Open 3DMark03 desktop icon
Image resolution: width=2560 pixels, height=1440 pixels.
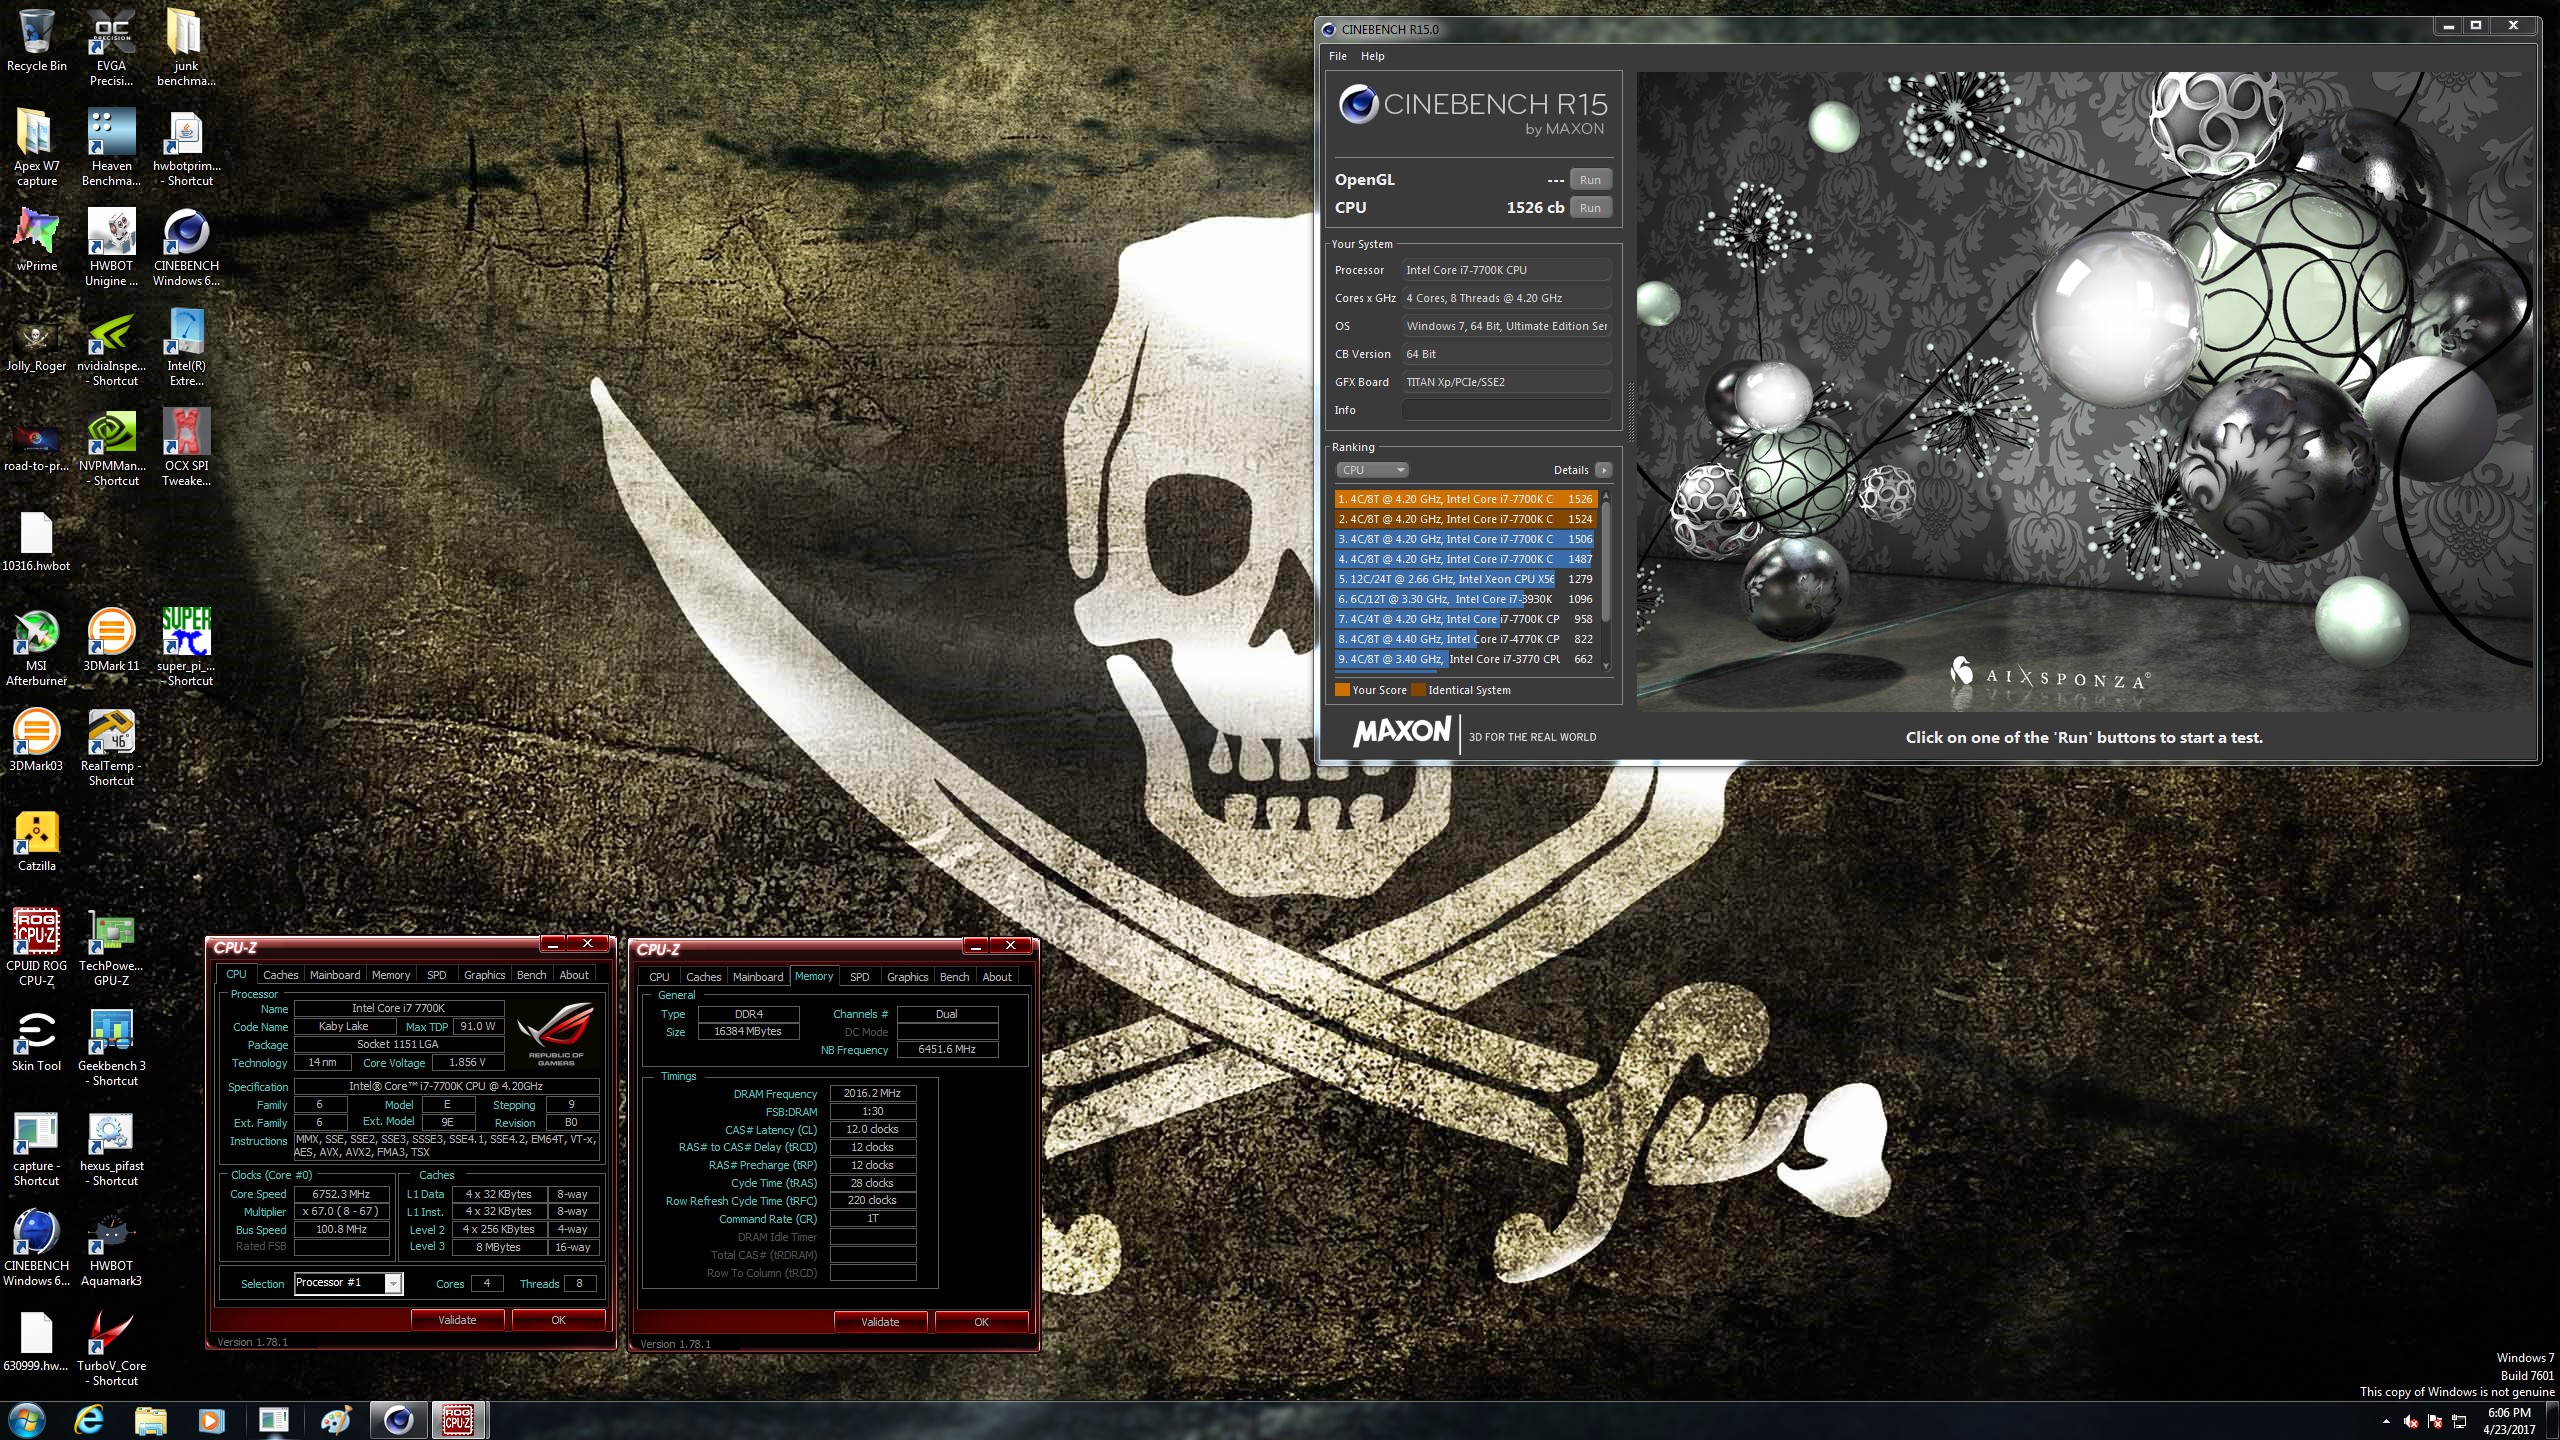(37, 741)
